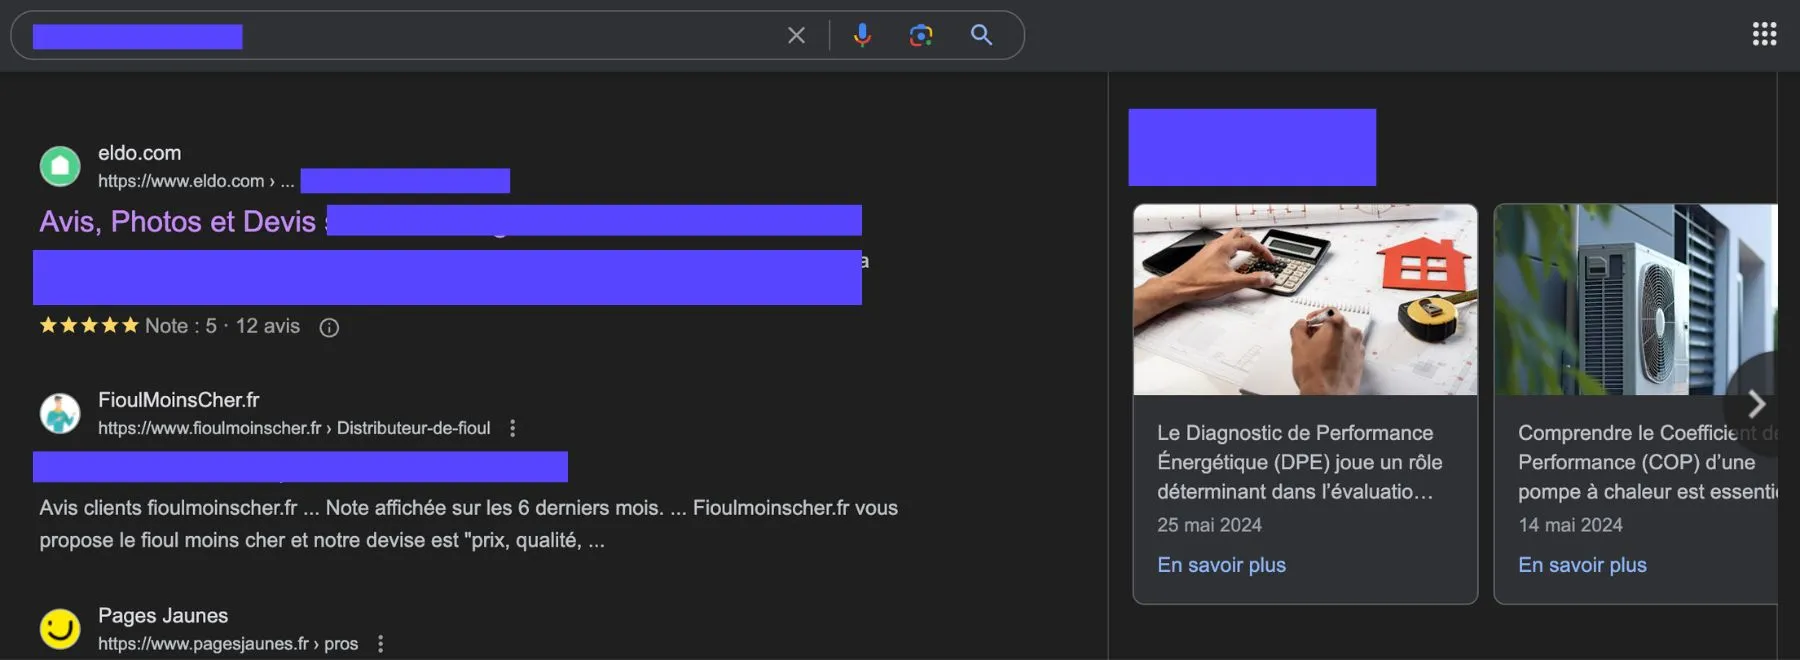Open the heat pump unit thumbnail
This screenshot has height=660, width=1800.
point(1636,300)
